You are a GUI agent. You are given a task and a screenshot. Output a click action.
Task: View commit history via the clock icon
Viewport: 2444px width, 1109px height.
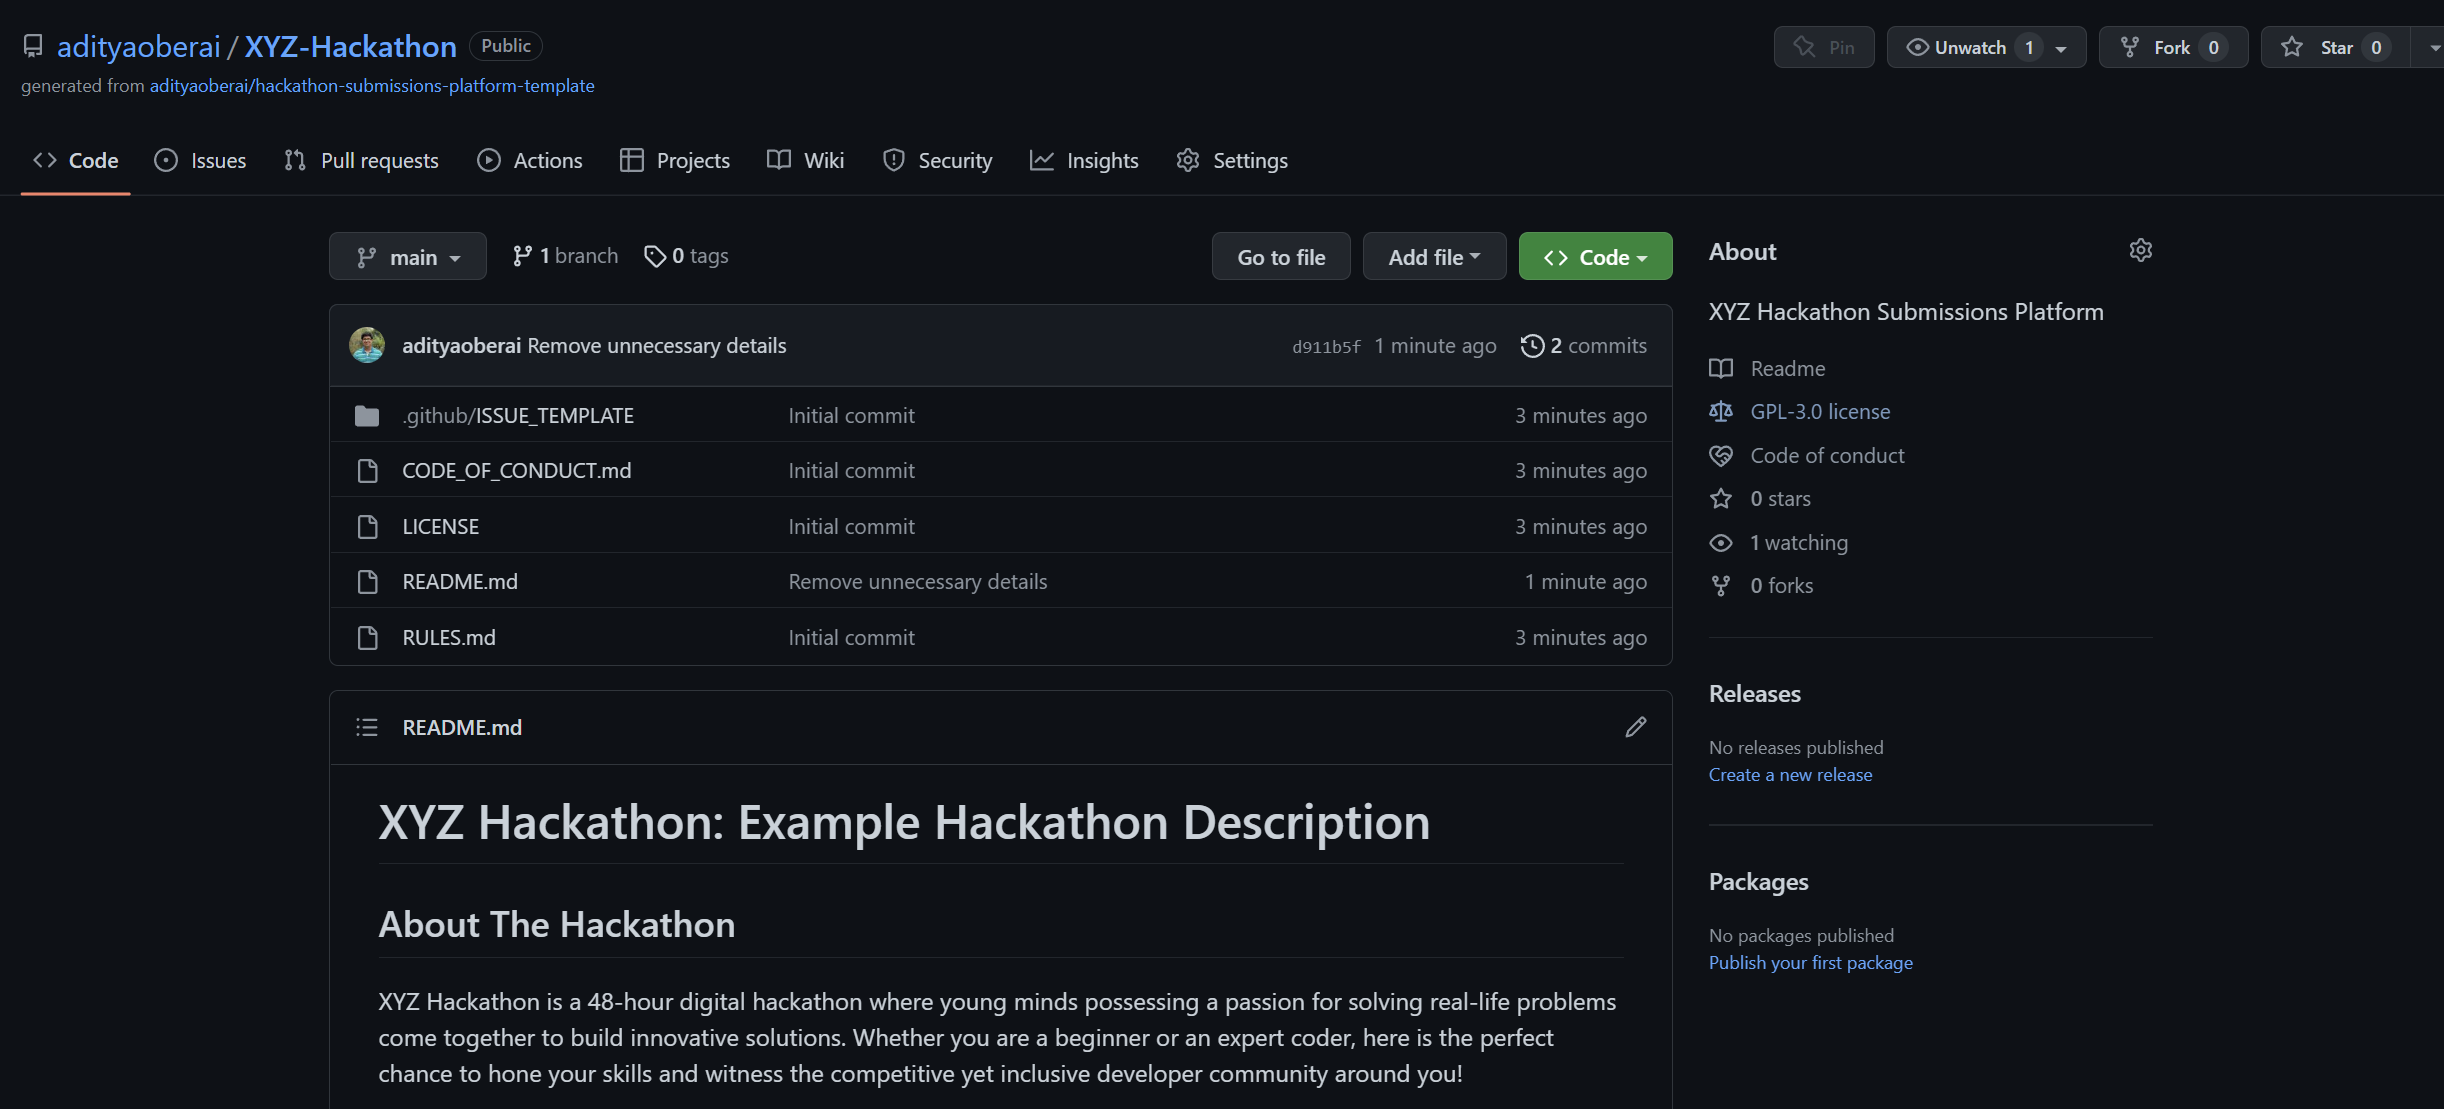1532,345
